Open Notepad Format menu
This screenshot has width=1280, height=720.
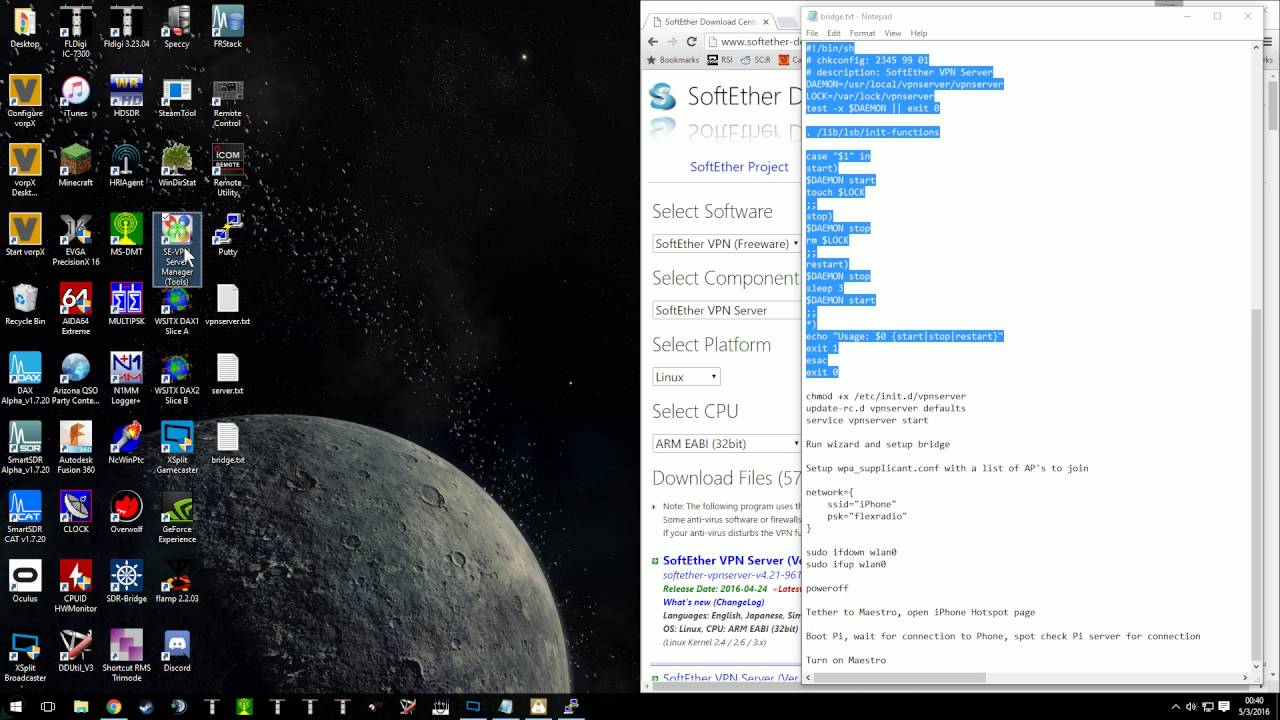click(862, 33)
